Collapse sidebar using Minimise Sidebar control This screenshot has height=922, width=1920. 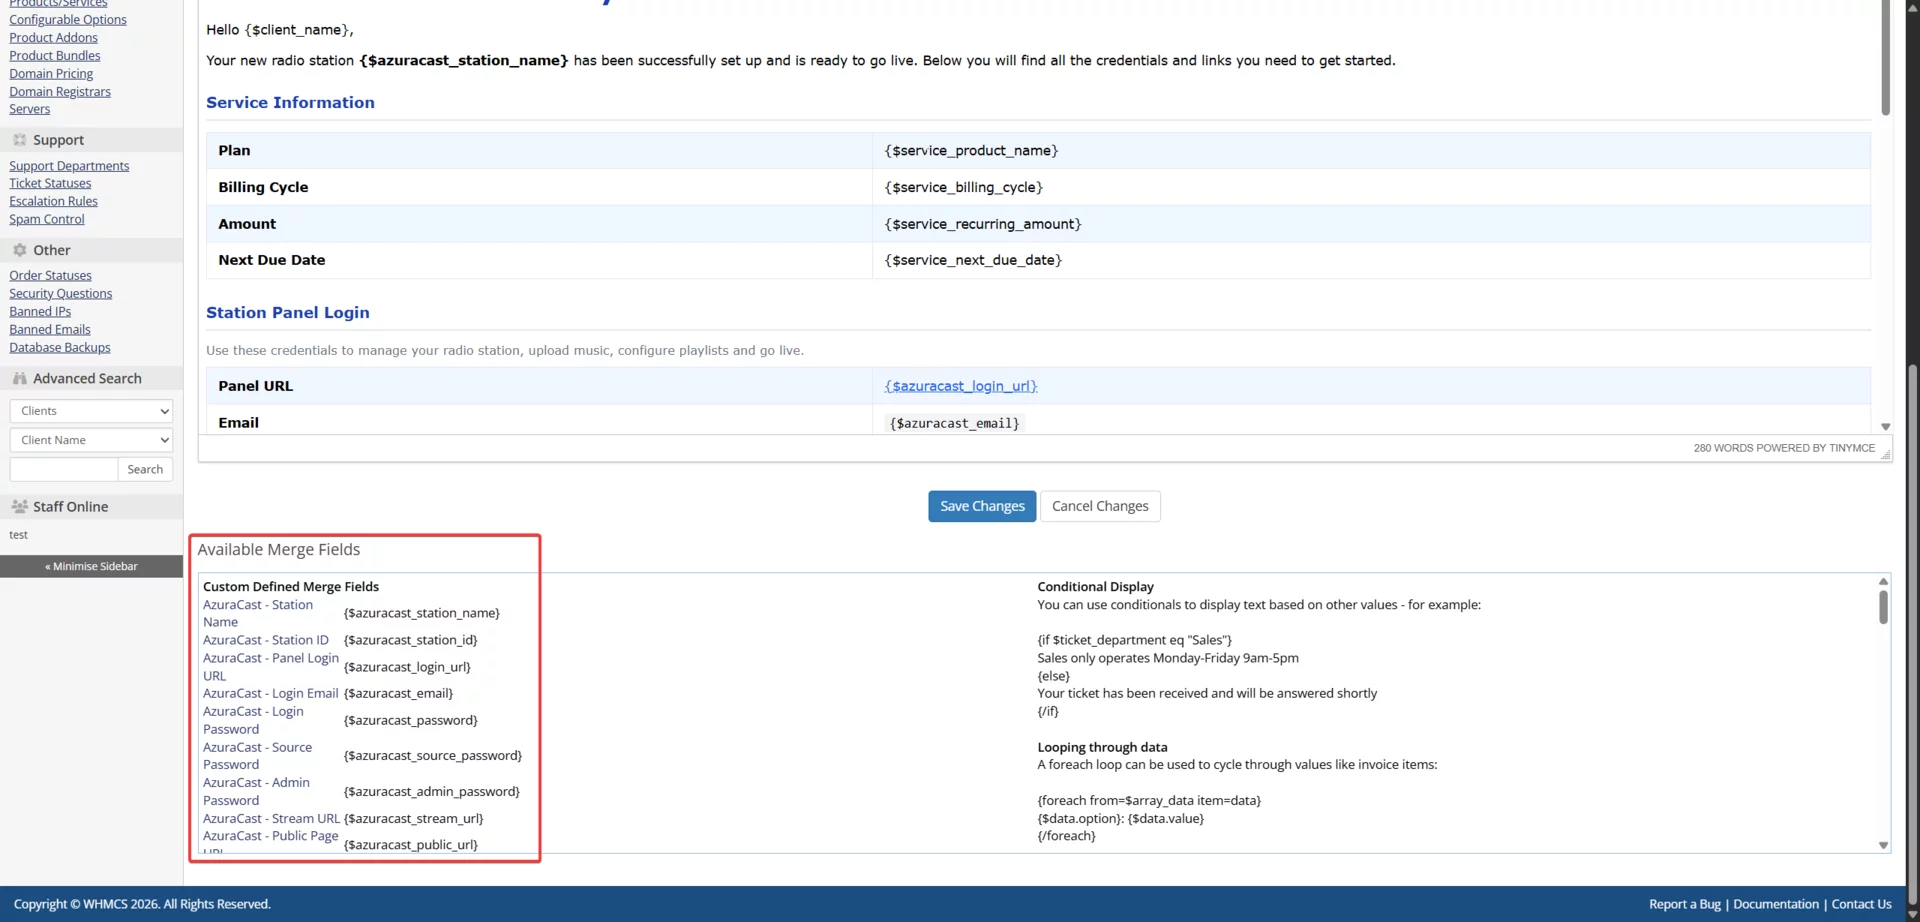tap(90, 566)
